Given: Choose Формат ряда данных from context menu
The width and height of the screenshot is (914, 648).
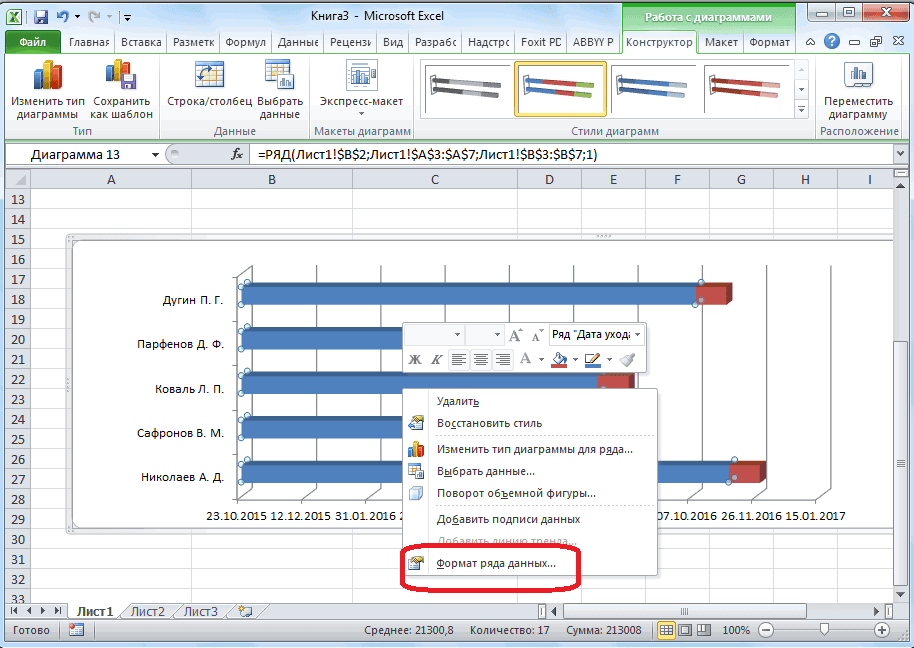Looking at the screenshot, I should (496, 564).
